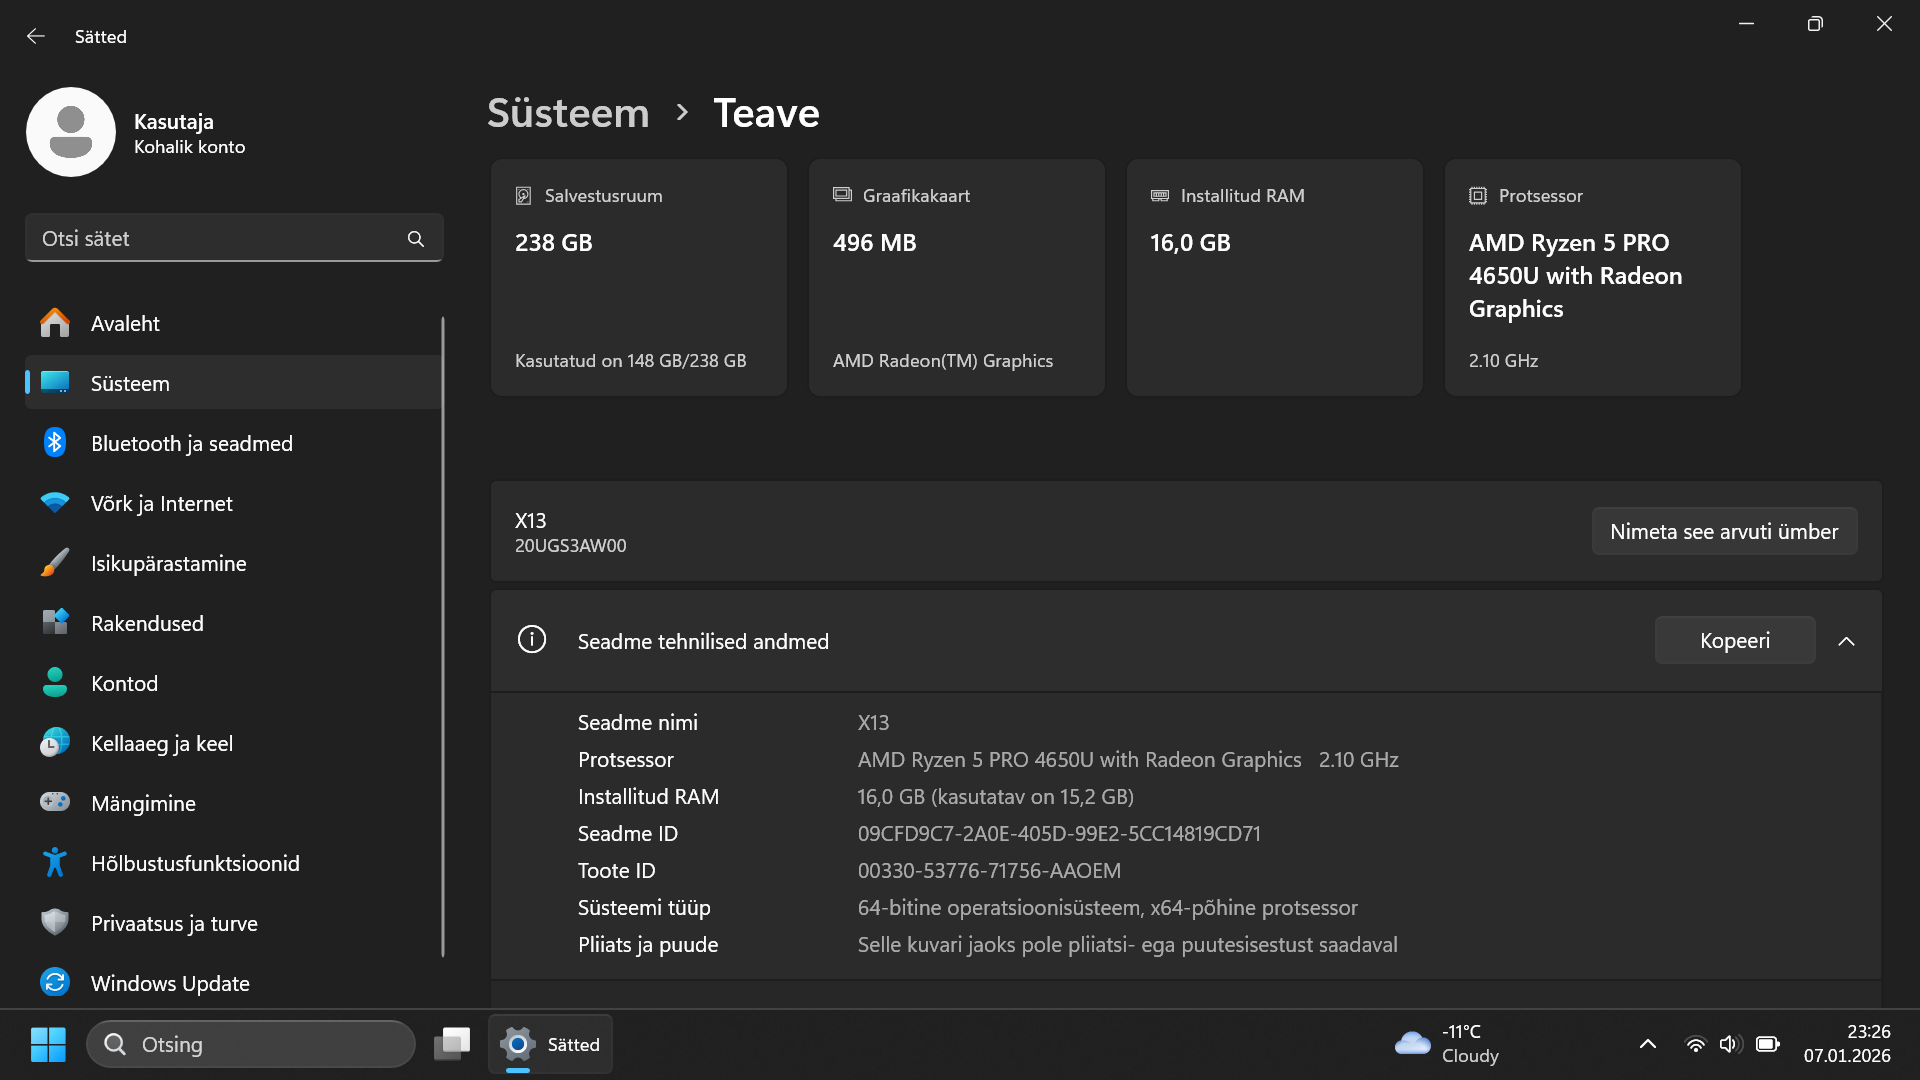Image resolution: width=1920 pixels, height=1080 pixels.
Task: Click the Otsi sätet search field
Action: coord(215,239)
